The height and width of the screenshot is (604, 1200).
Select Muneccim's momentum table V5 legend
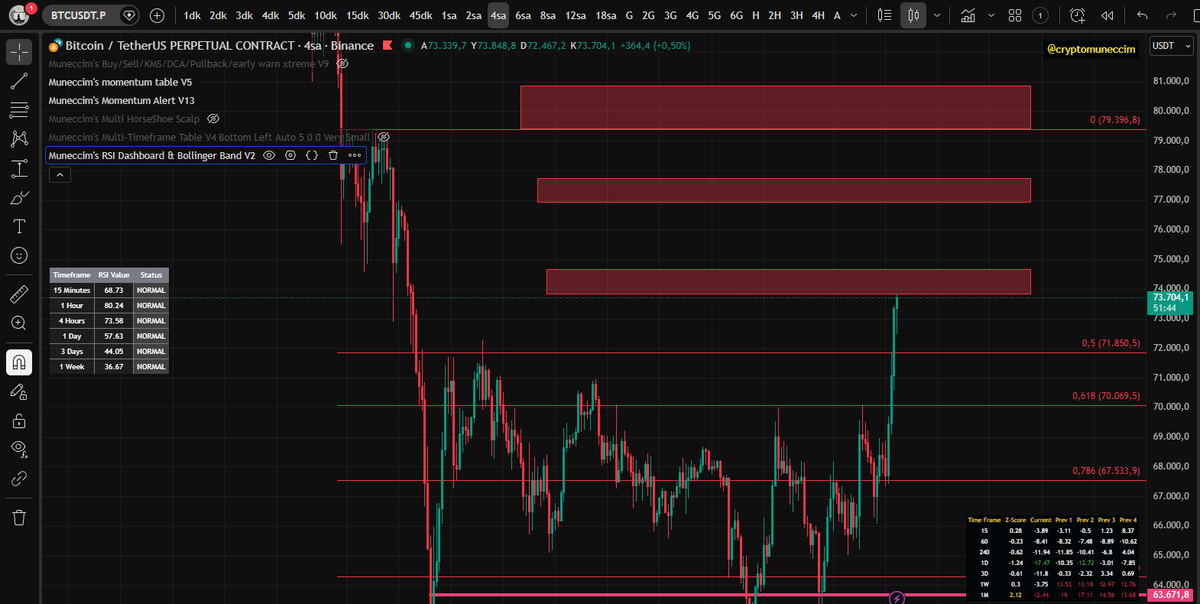pos(120,82)
